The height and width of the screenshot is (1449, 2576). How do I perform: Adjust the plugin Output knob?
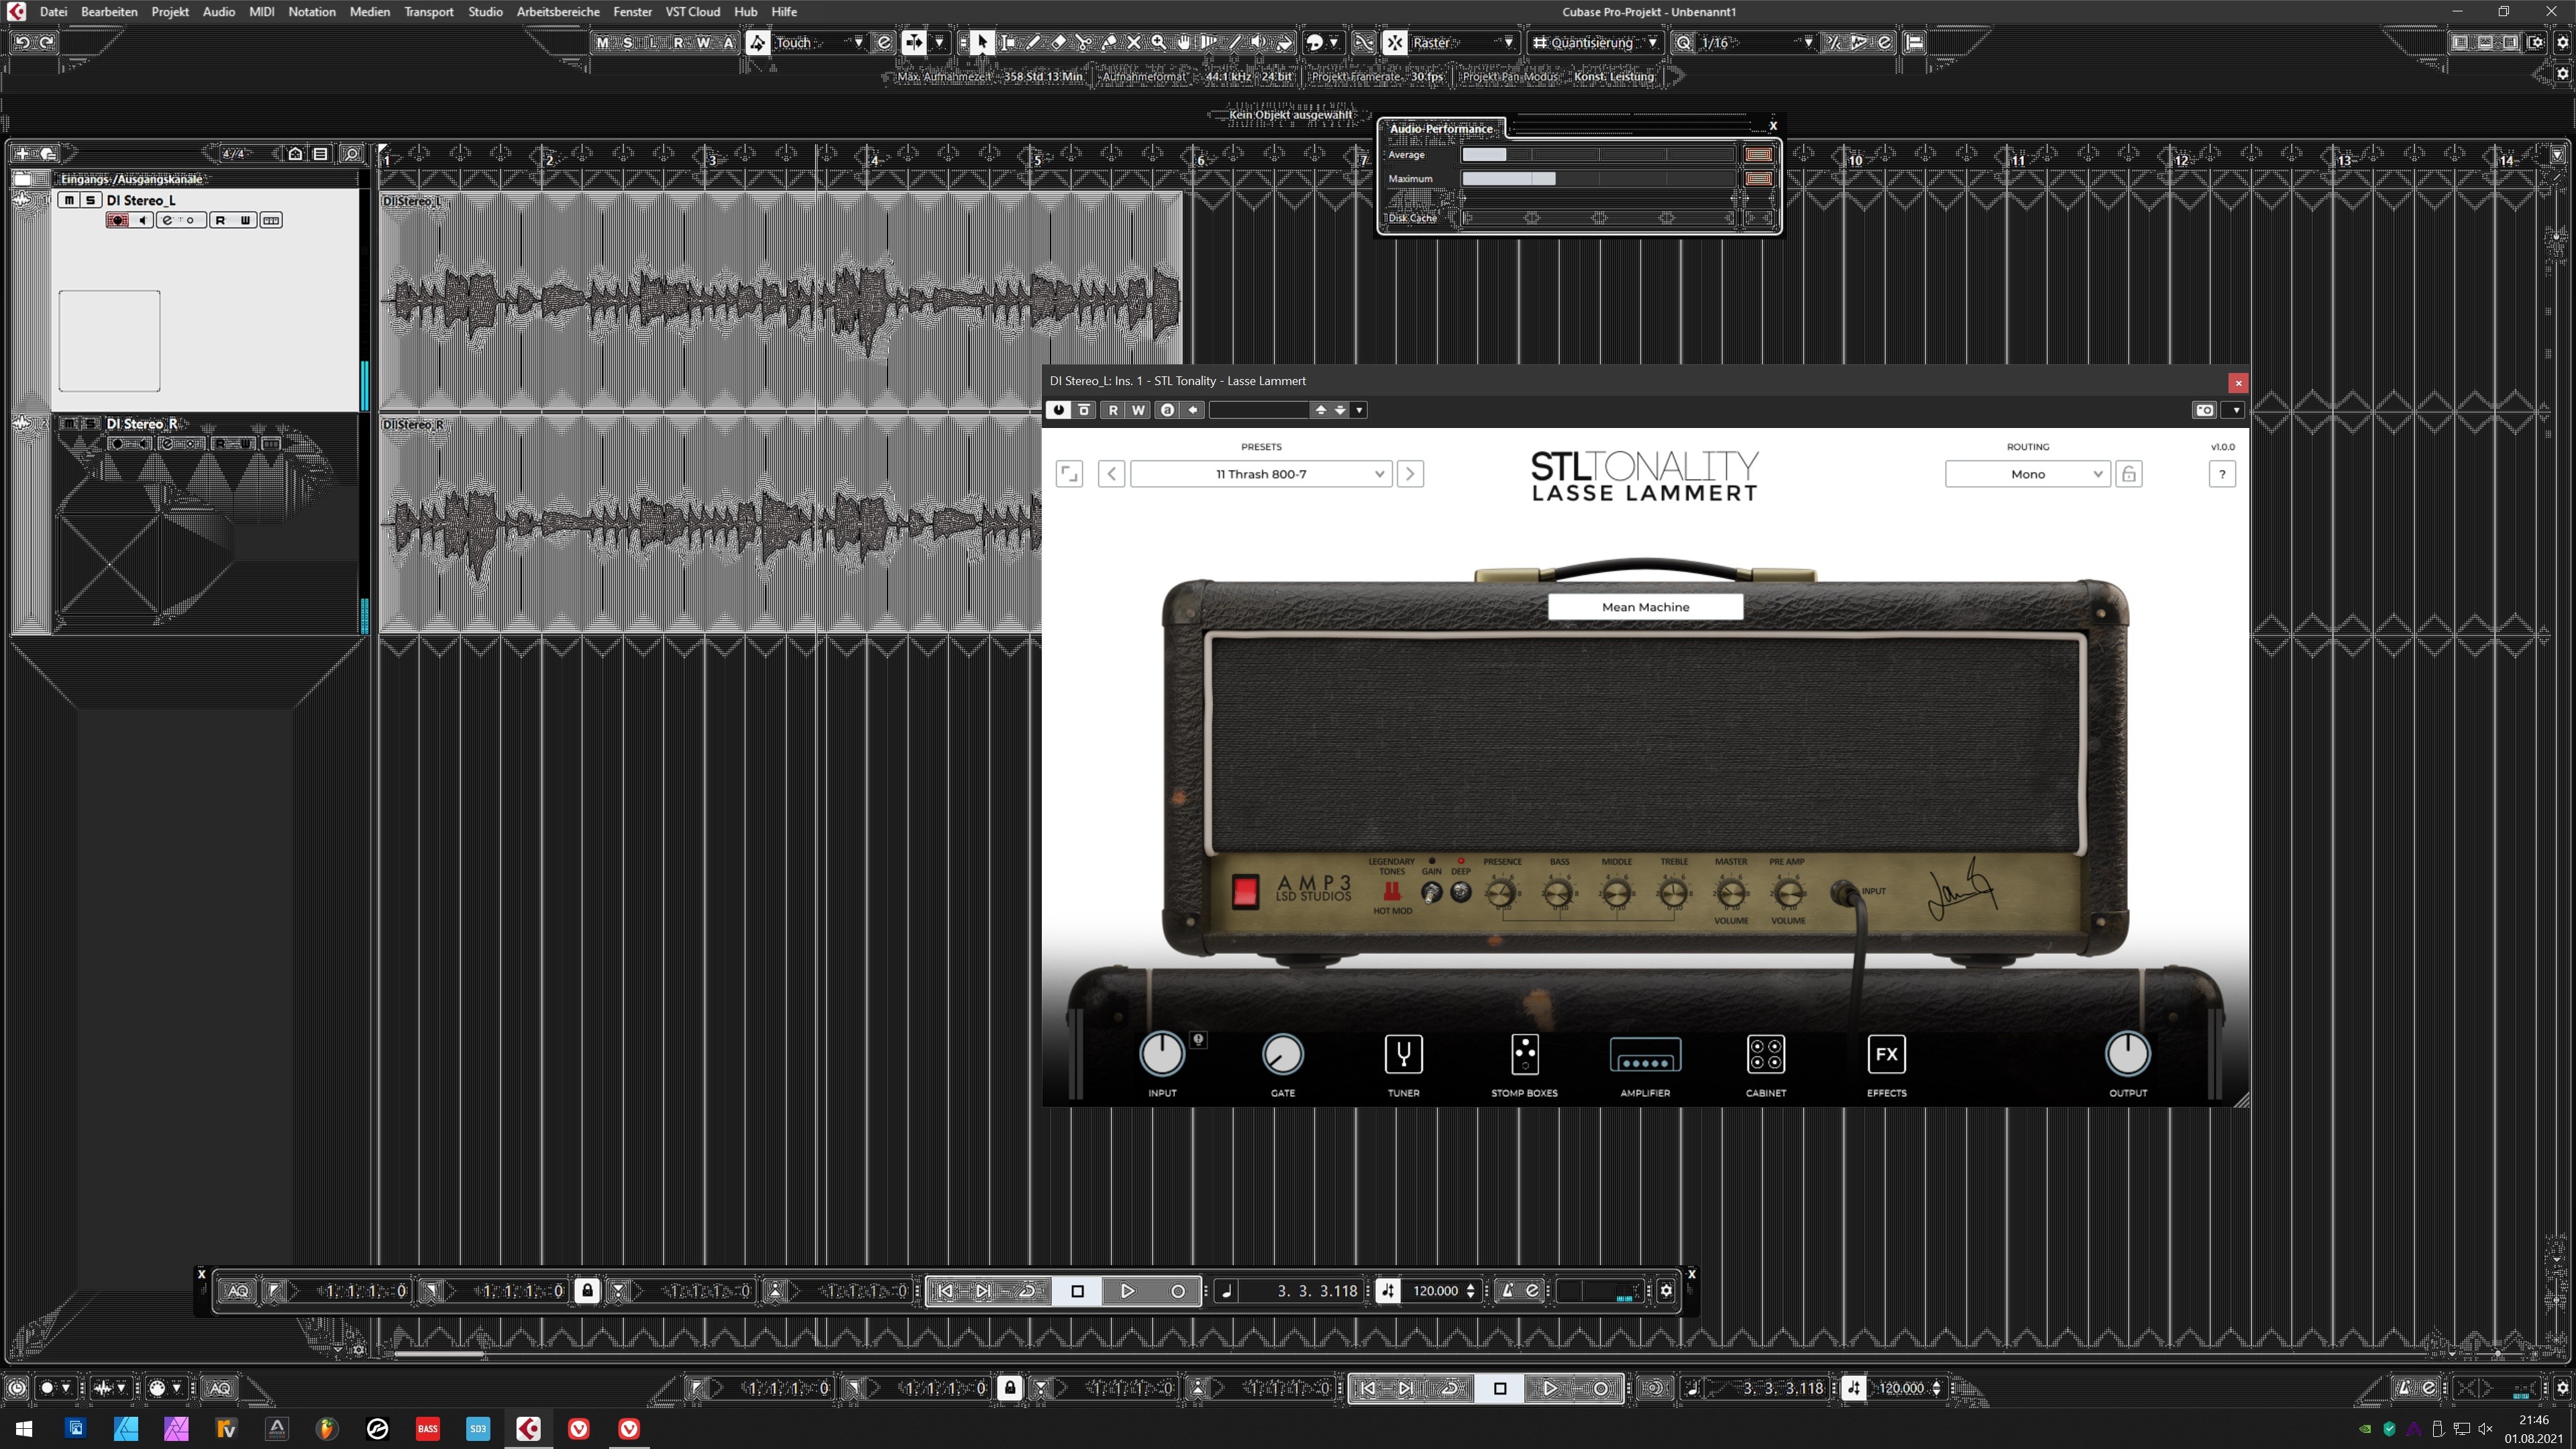coord(2127,1054)
